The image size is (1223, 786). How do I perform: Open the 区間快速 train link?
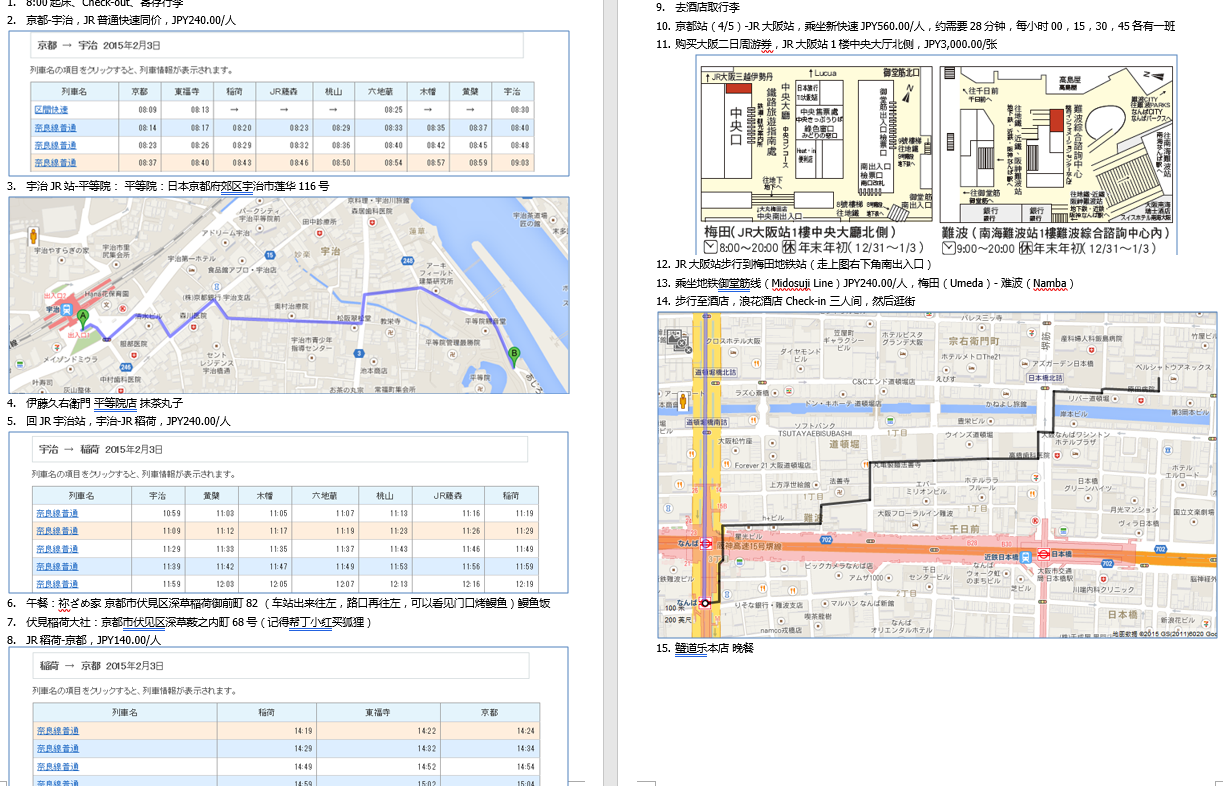51,110
